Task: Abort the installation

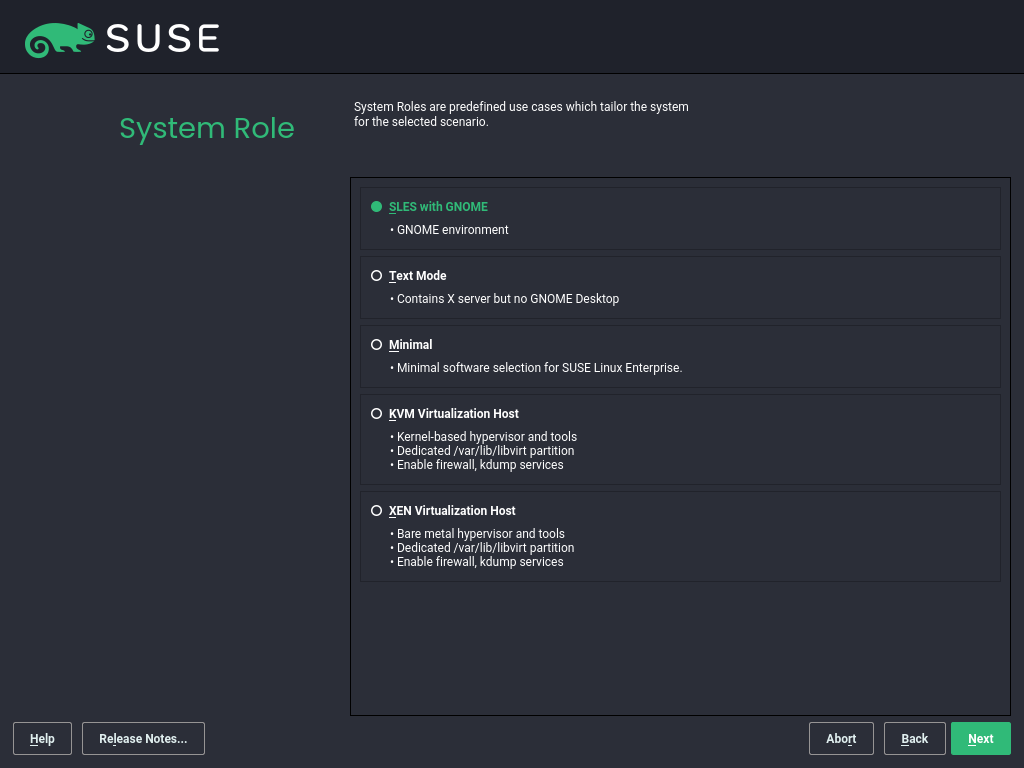Action: point(841,739)
